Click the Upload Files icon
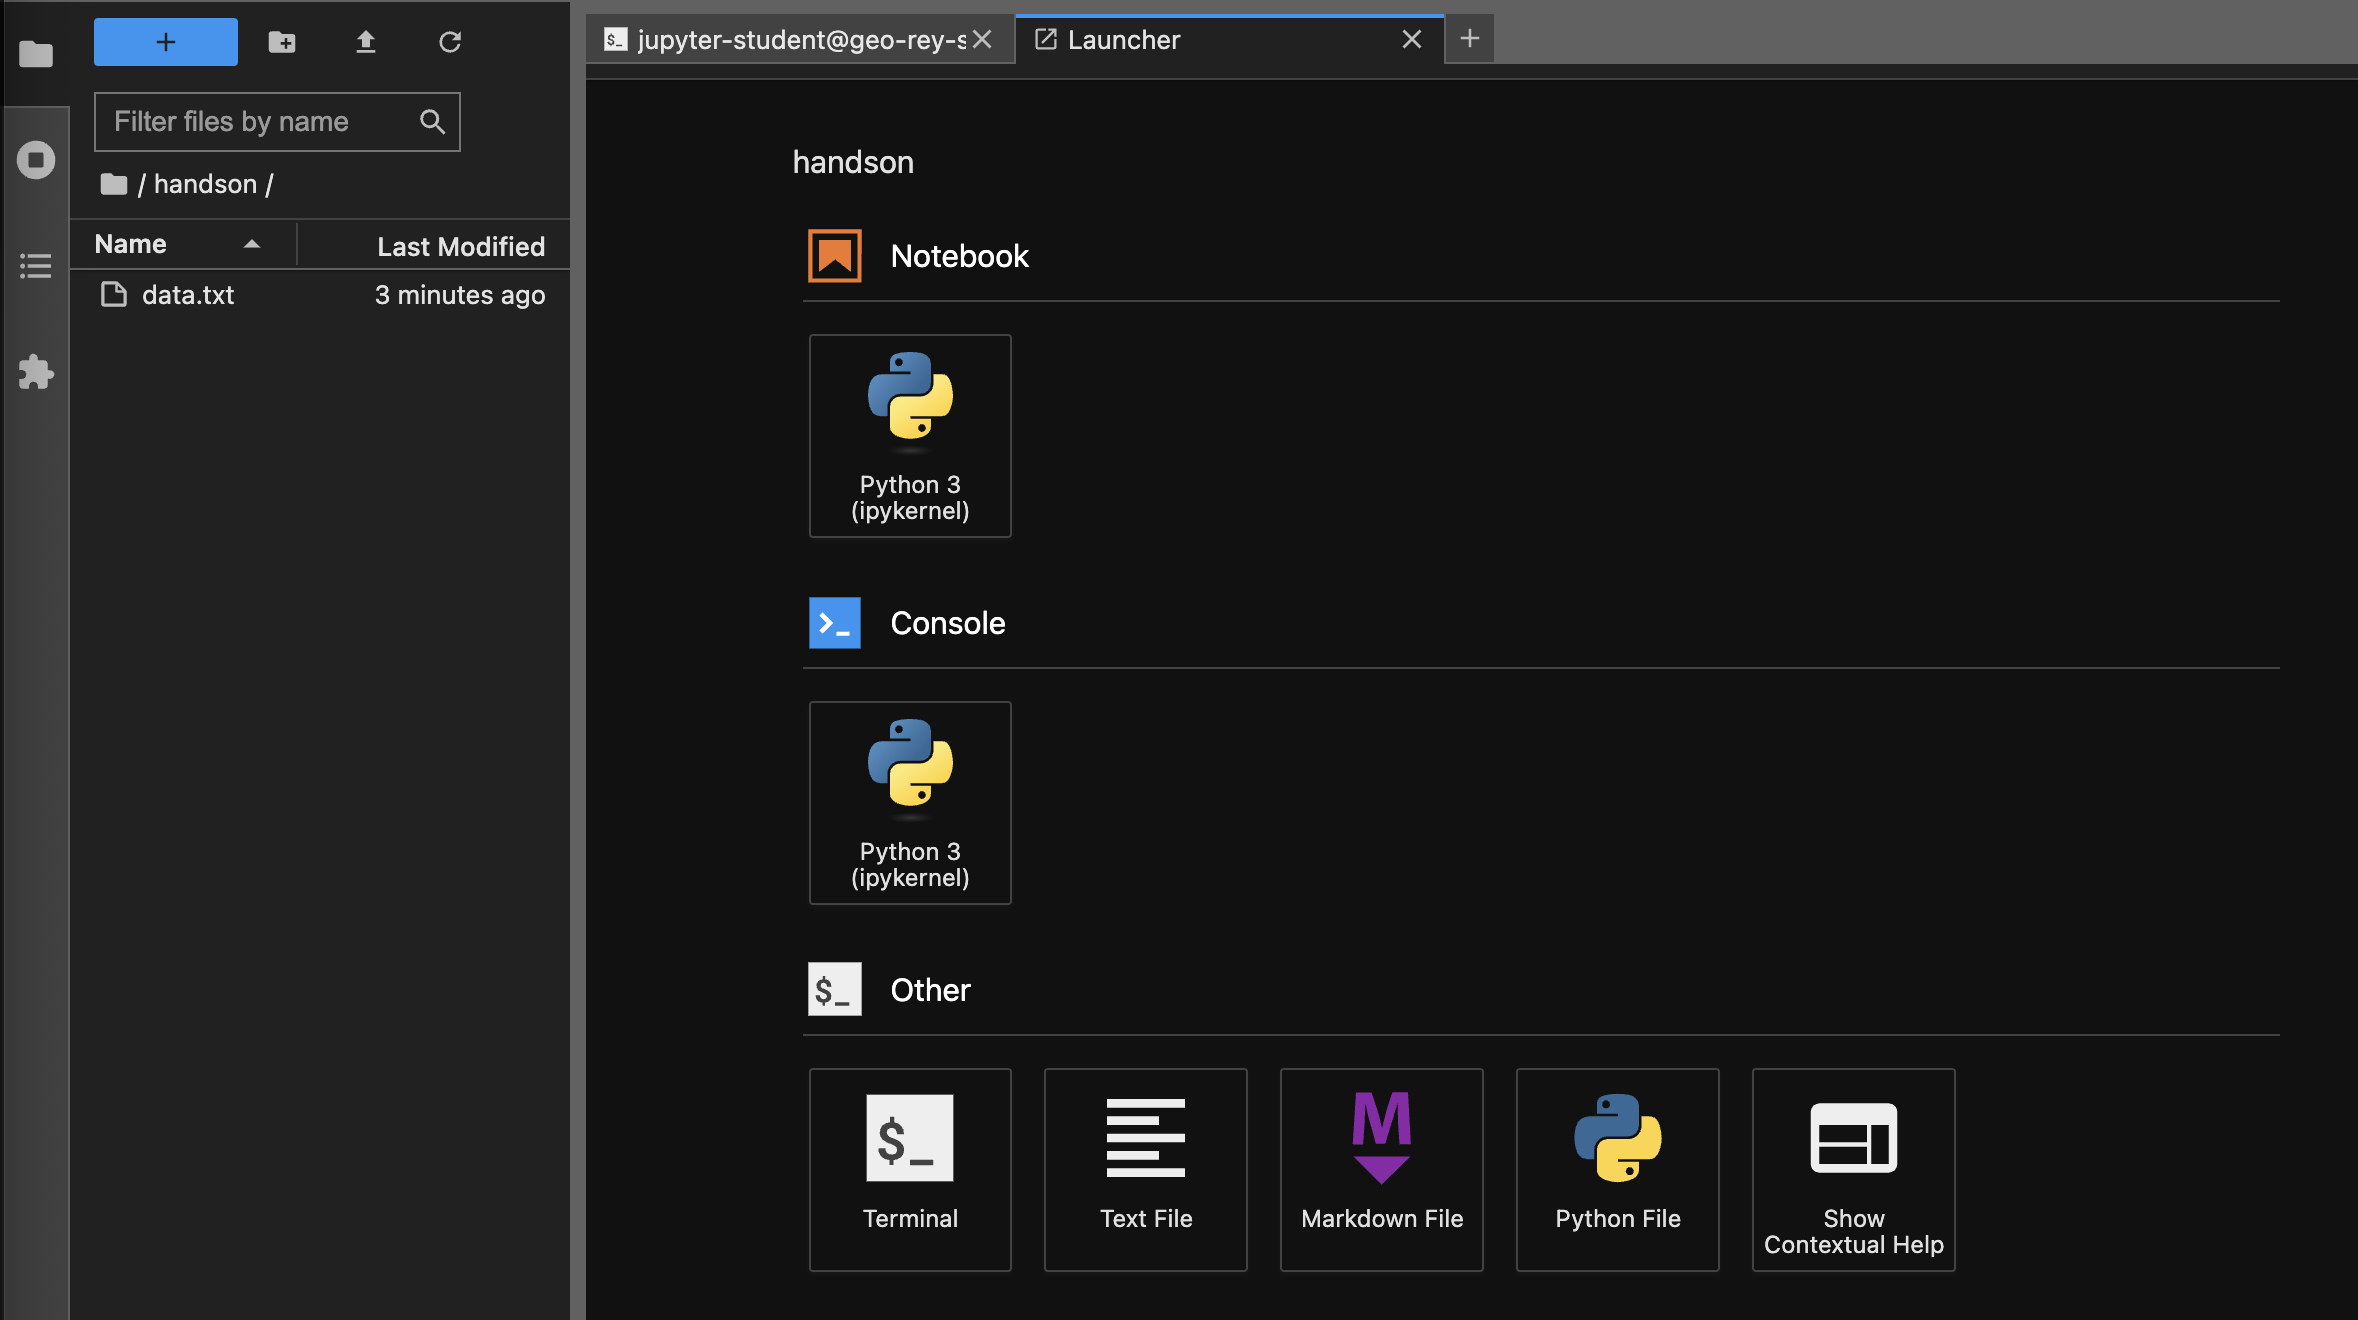 366,42
